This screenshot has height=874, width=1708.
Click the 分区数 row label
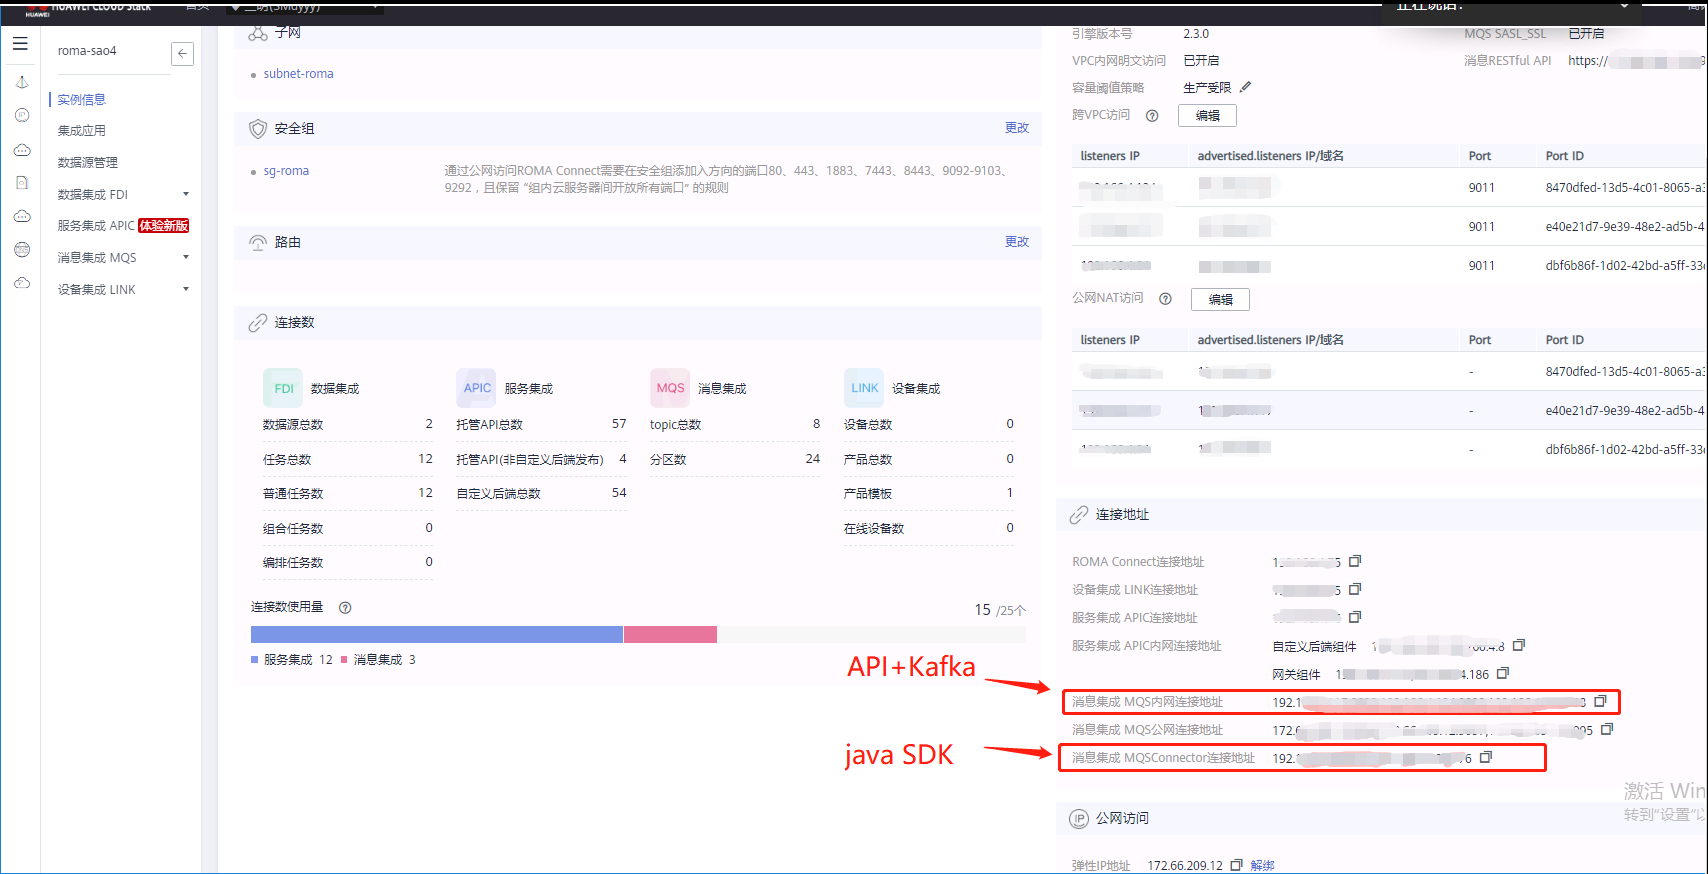668,460
